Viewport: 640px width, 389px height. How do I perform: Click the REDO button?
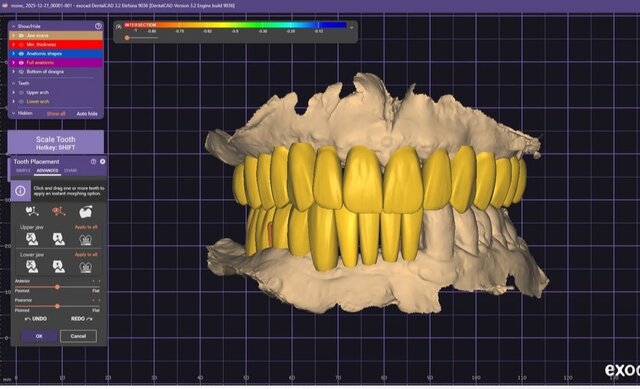[x=82, y=319]
